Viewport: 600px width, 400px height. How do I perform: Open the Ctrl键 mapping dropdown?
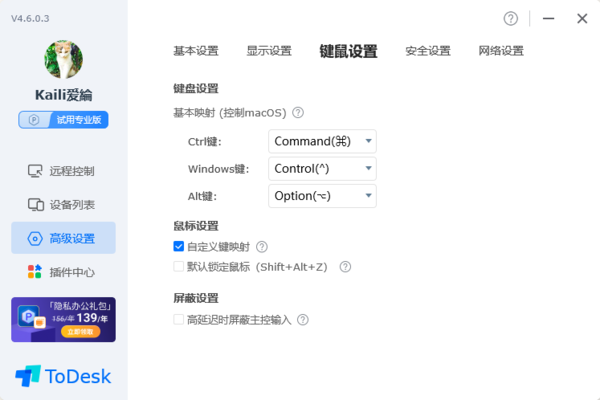click(322, 141)
